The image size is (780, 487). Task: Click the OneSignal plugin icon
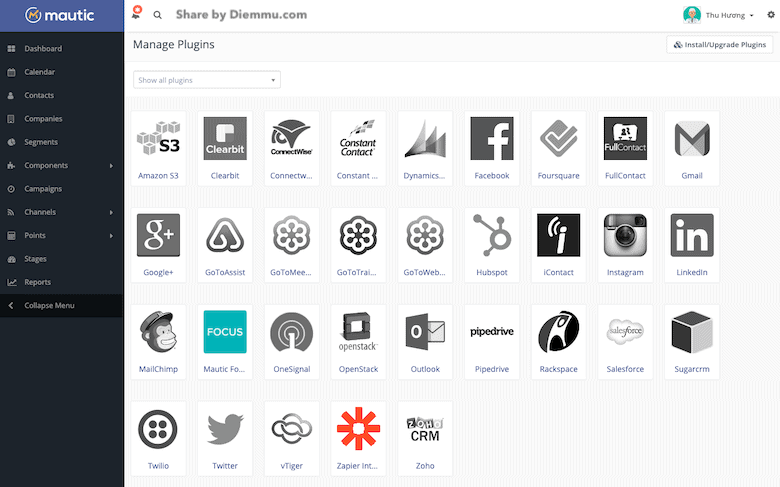pyautogui.click(x=292, y=332)
